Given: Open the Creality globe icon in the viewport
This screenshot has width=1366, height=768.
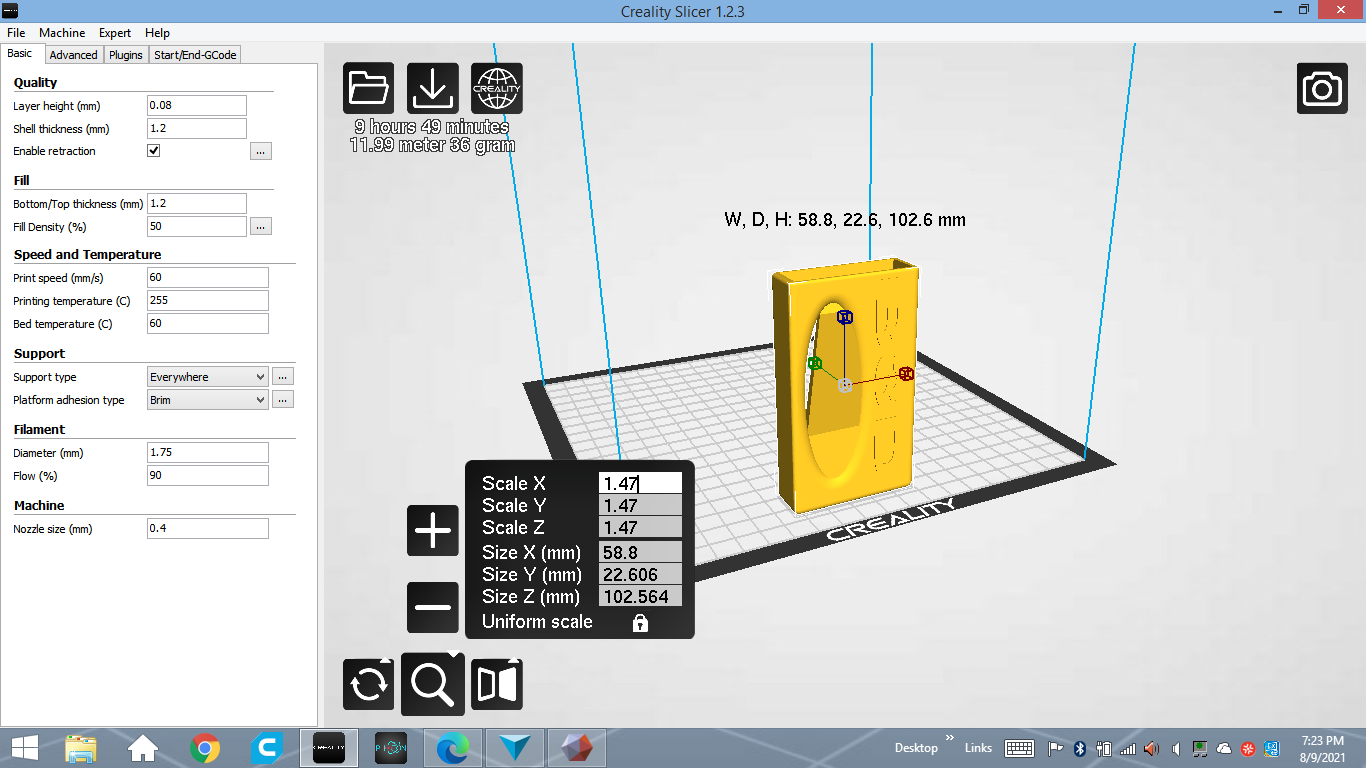Looking at the screenshot, I should [x=497, y=88].
